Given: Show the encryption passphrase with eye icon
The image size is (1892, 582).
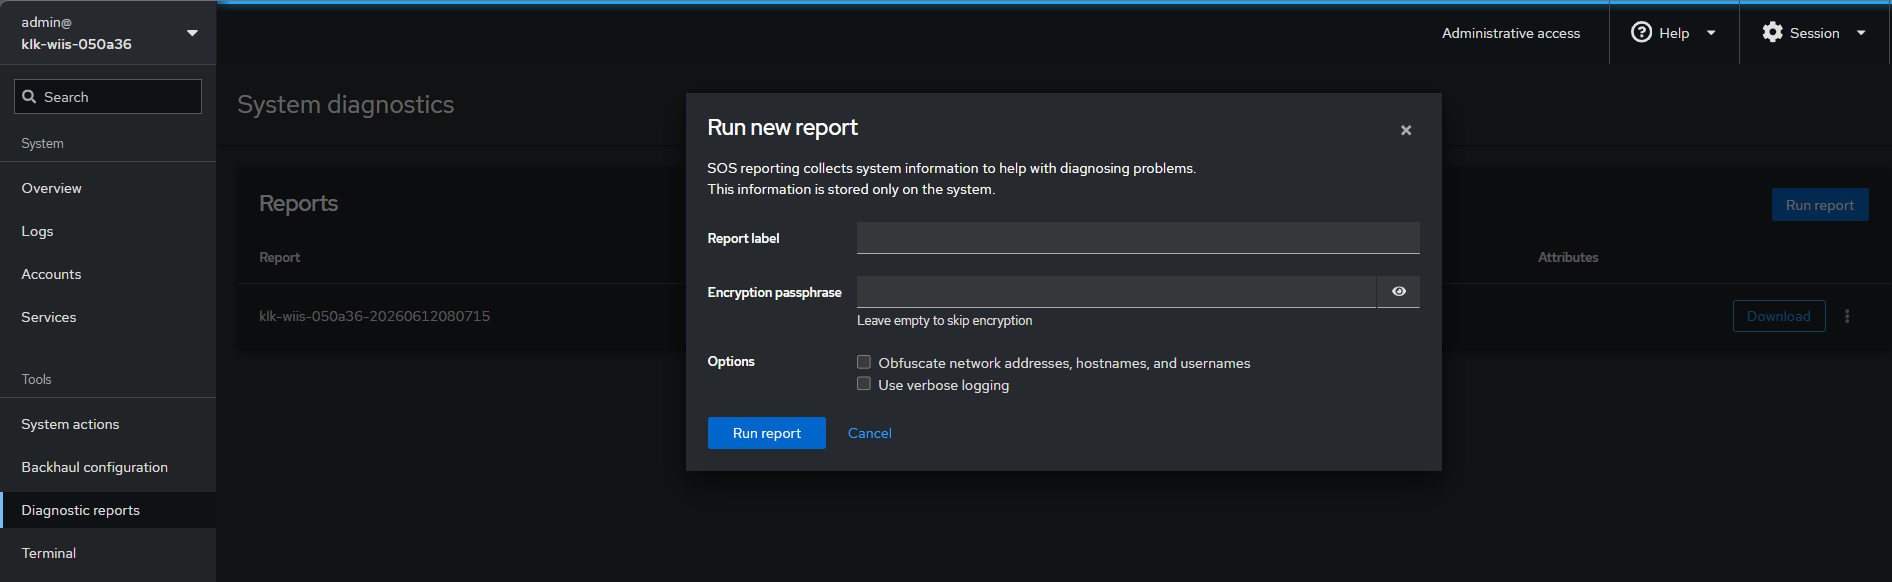Looking at the screenshot, I should tap(1398, 291).
